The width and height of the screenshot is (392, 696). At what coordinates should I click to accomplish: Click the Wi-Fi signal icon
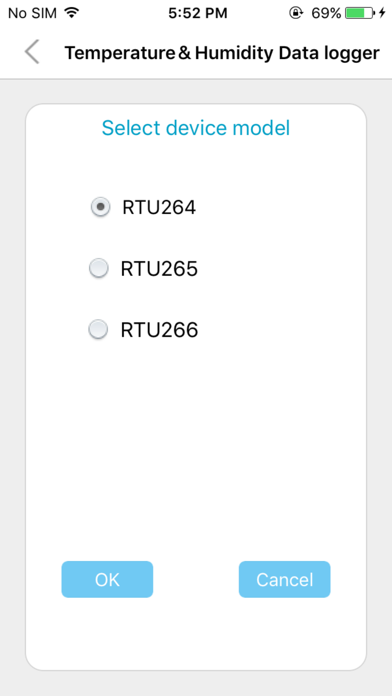click(71, 13)
